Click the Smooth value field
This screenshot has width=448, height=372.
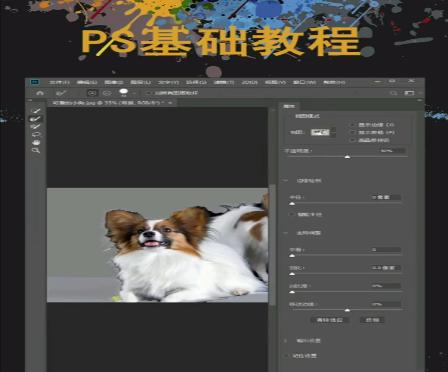tap(386, 249)
